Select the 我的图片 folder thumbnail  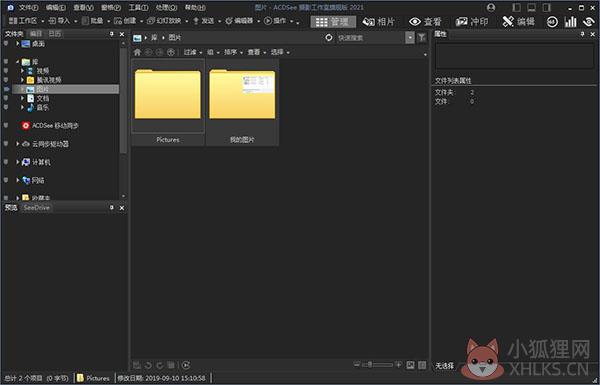point(242,102)
